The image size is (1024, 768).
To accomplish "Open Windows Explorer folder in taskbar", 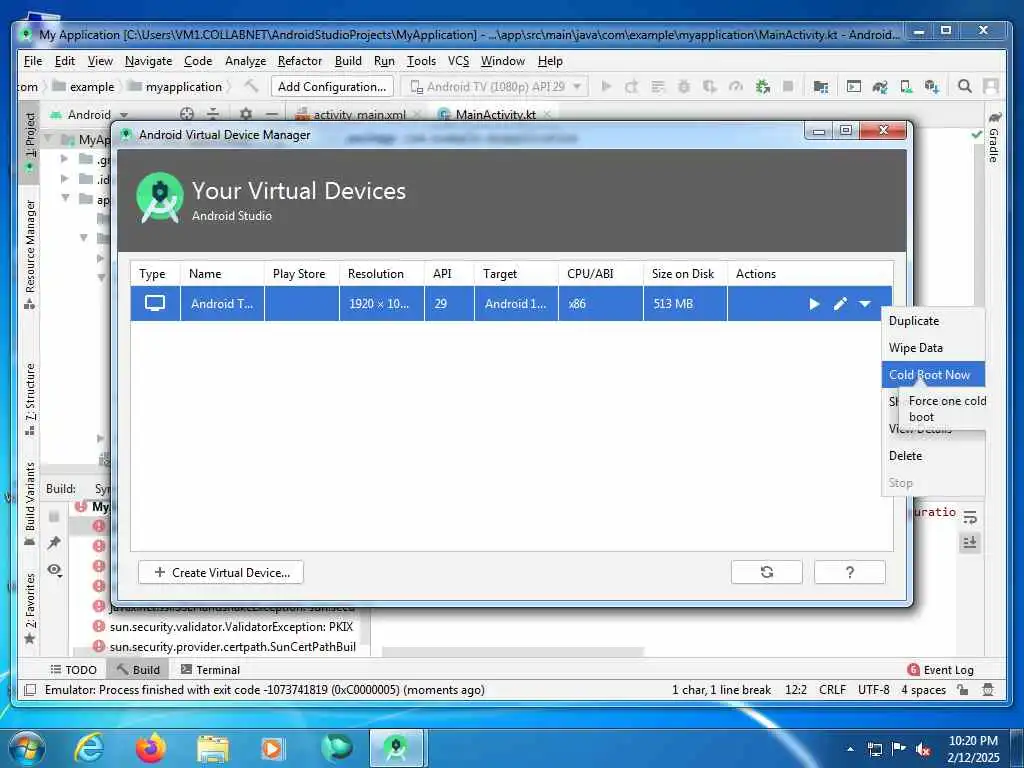I will [x=213, y=748].
